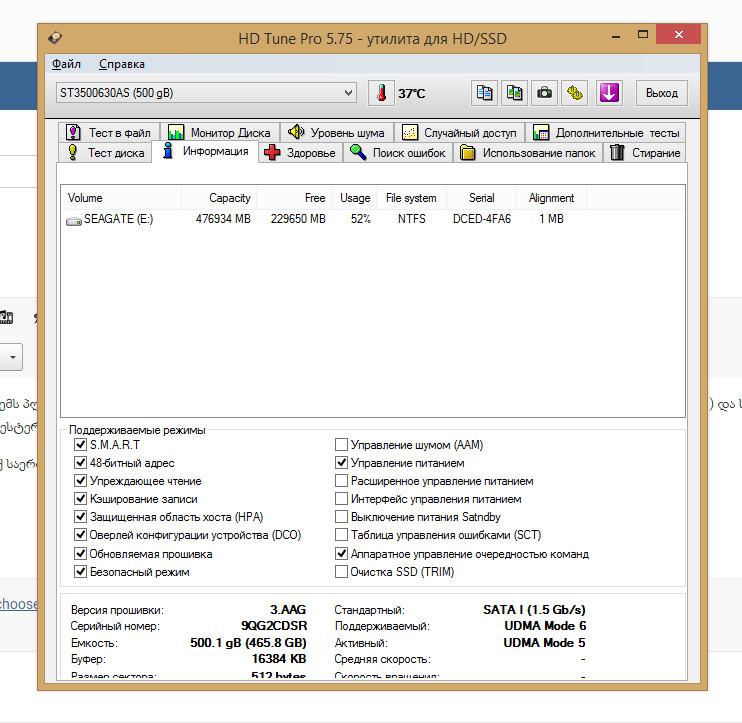742x723 pixels.
Task: Select the SEAGATE (E:) volume row
Action: coord(118,219)
